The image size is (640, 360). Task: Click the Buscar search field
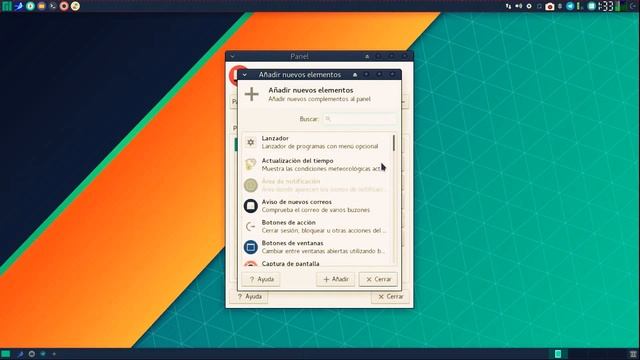coord(359,119)
